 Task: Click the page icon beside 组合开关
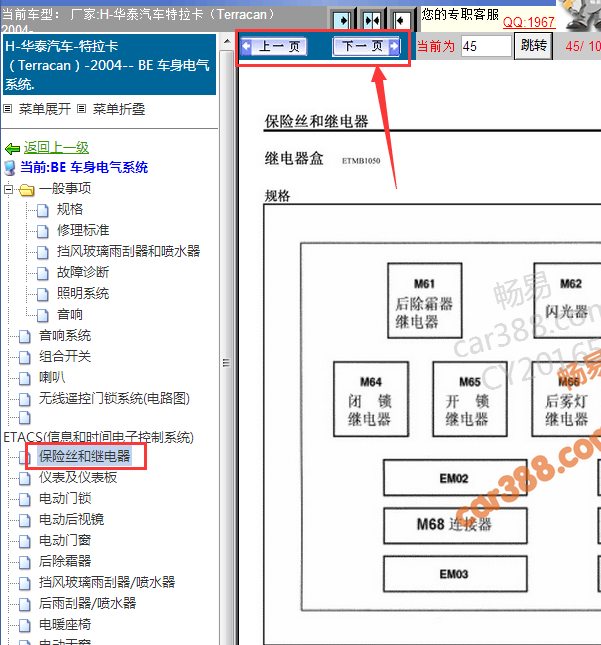pos(25,357)
